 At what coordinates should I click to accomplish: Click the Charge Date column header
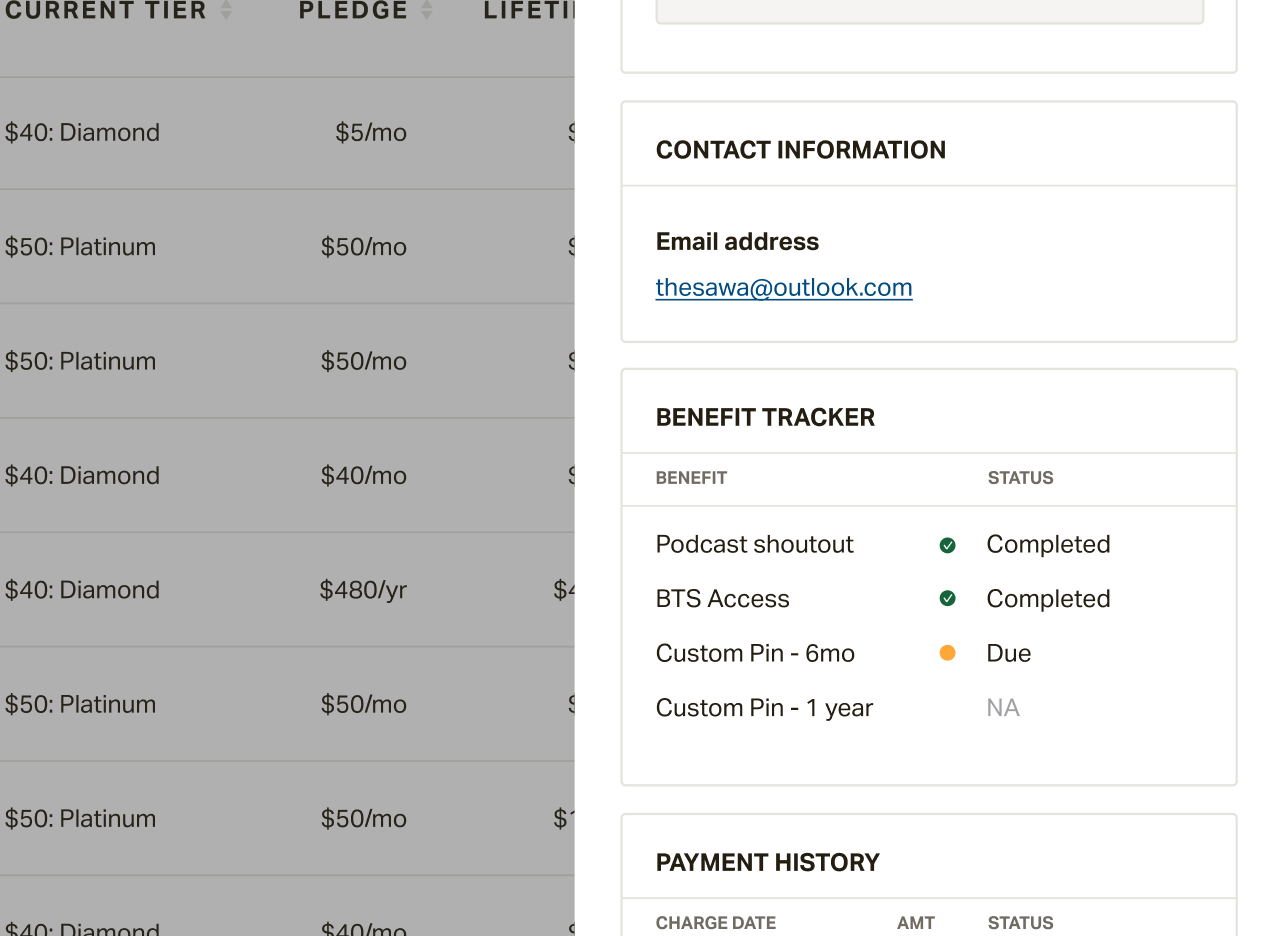click(x=716, y=923)
